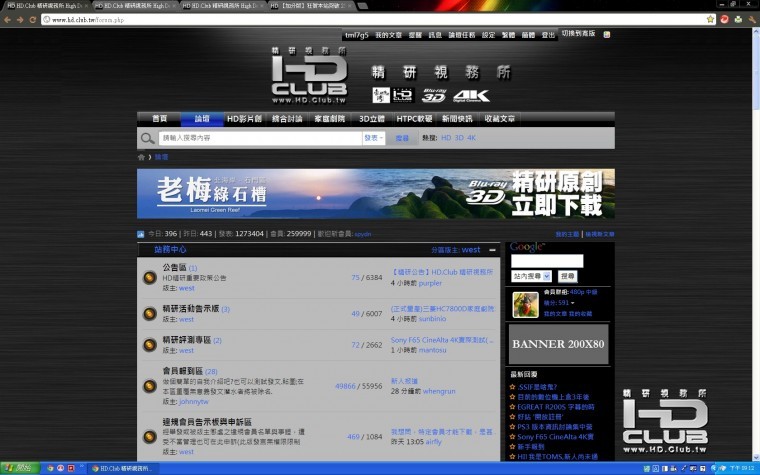Switch to the fourth browser tab starting with HD【
This screenshot has height=475, width=760.
coord(311,6)
